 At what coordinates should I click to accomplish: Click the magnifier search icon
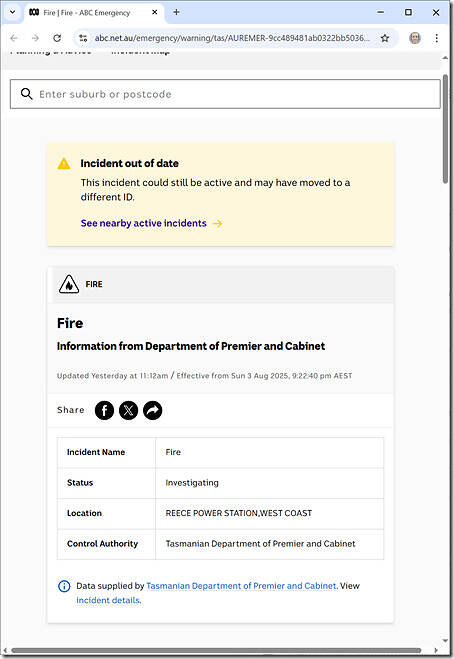[x=26, y=94]
